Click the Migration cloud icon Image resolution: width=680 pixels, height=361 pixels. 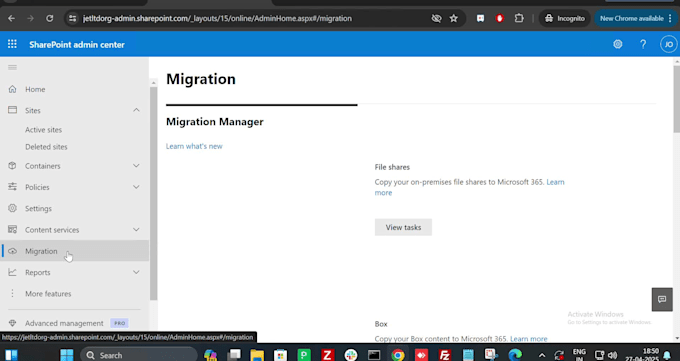click(13, 251)
